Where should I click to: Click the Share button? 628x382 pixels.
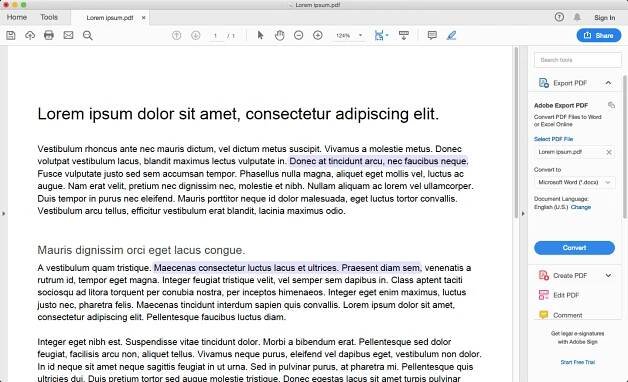599,35
